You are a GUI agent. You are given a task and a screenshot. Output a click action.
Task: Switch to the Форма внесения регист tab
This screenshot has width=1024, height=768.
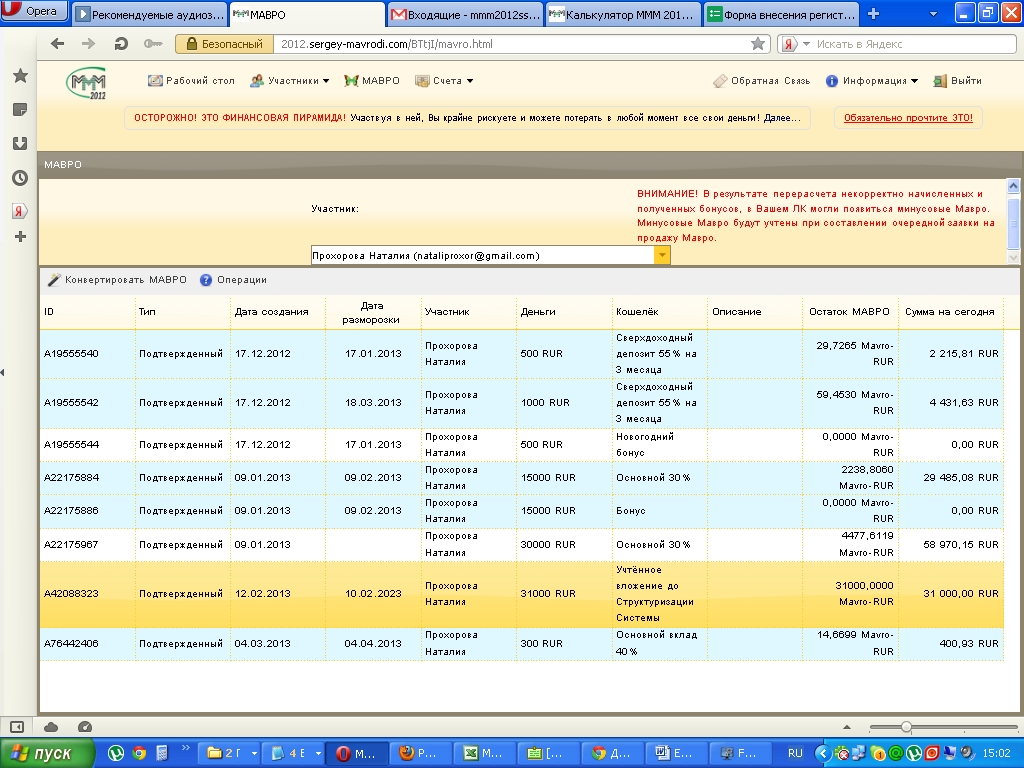coord(782,14)
